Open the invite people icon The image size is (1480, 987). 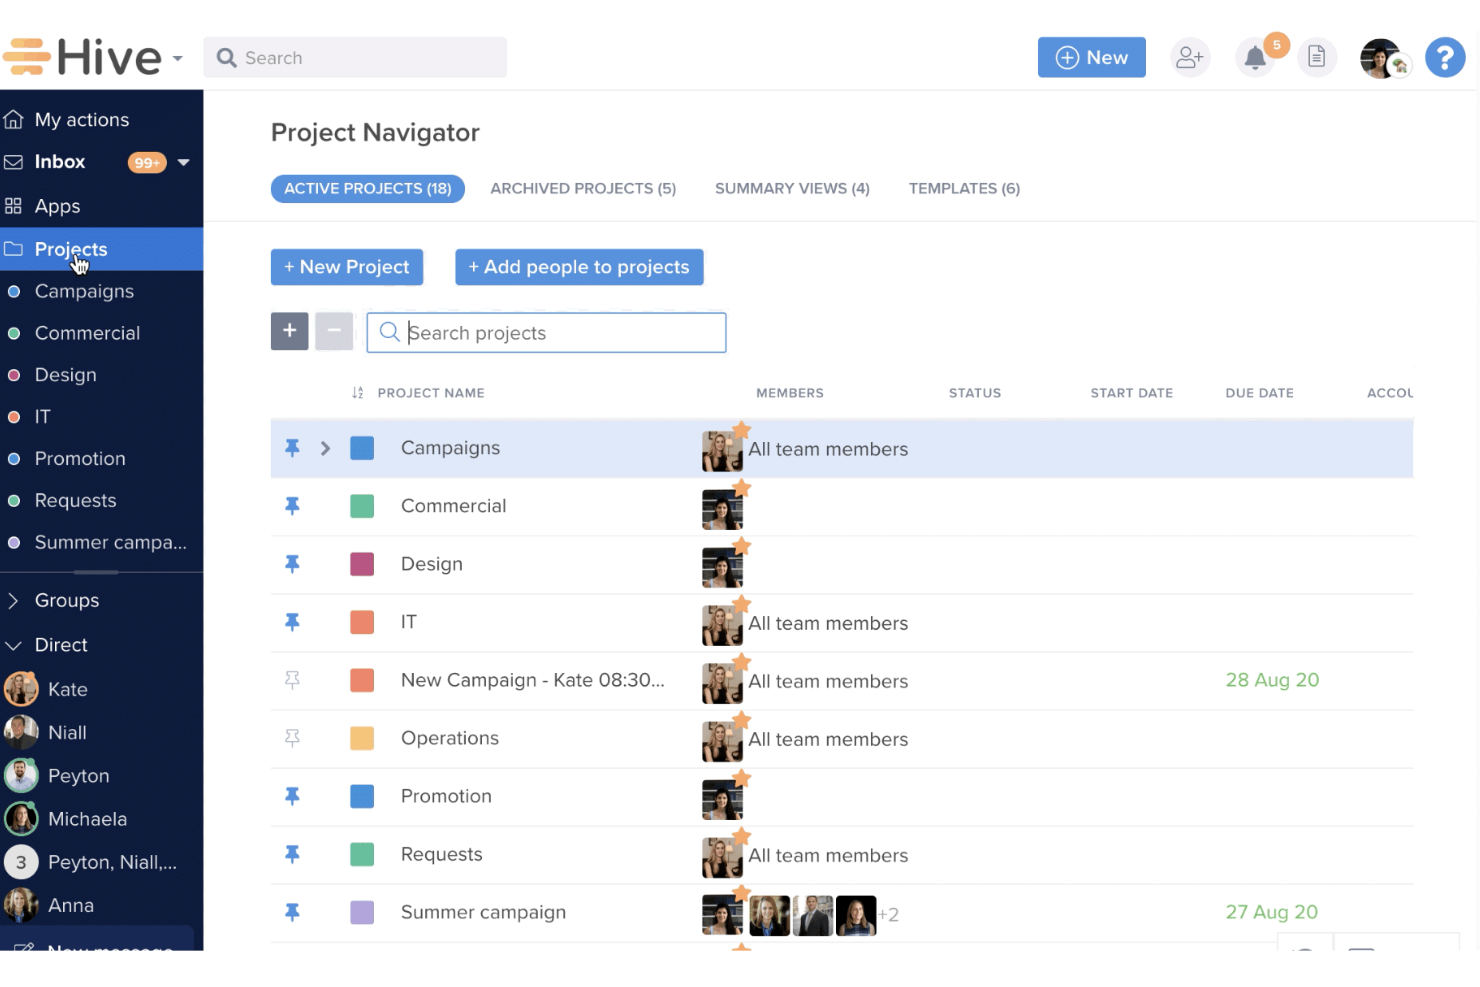(x=1190, y=57)
